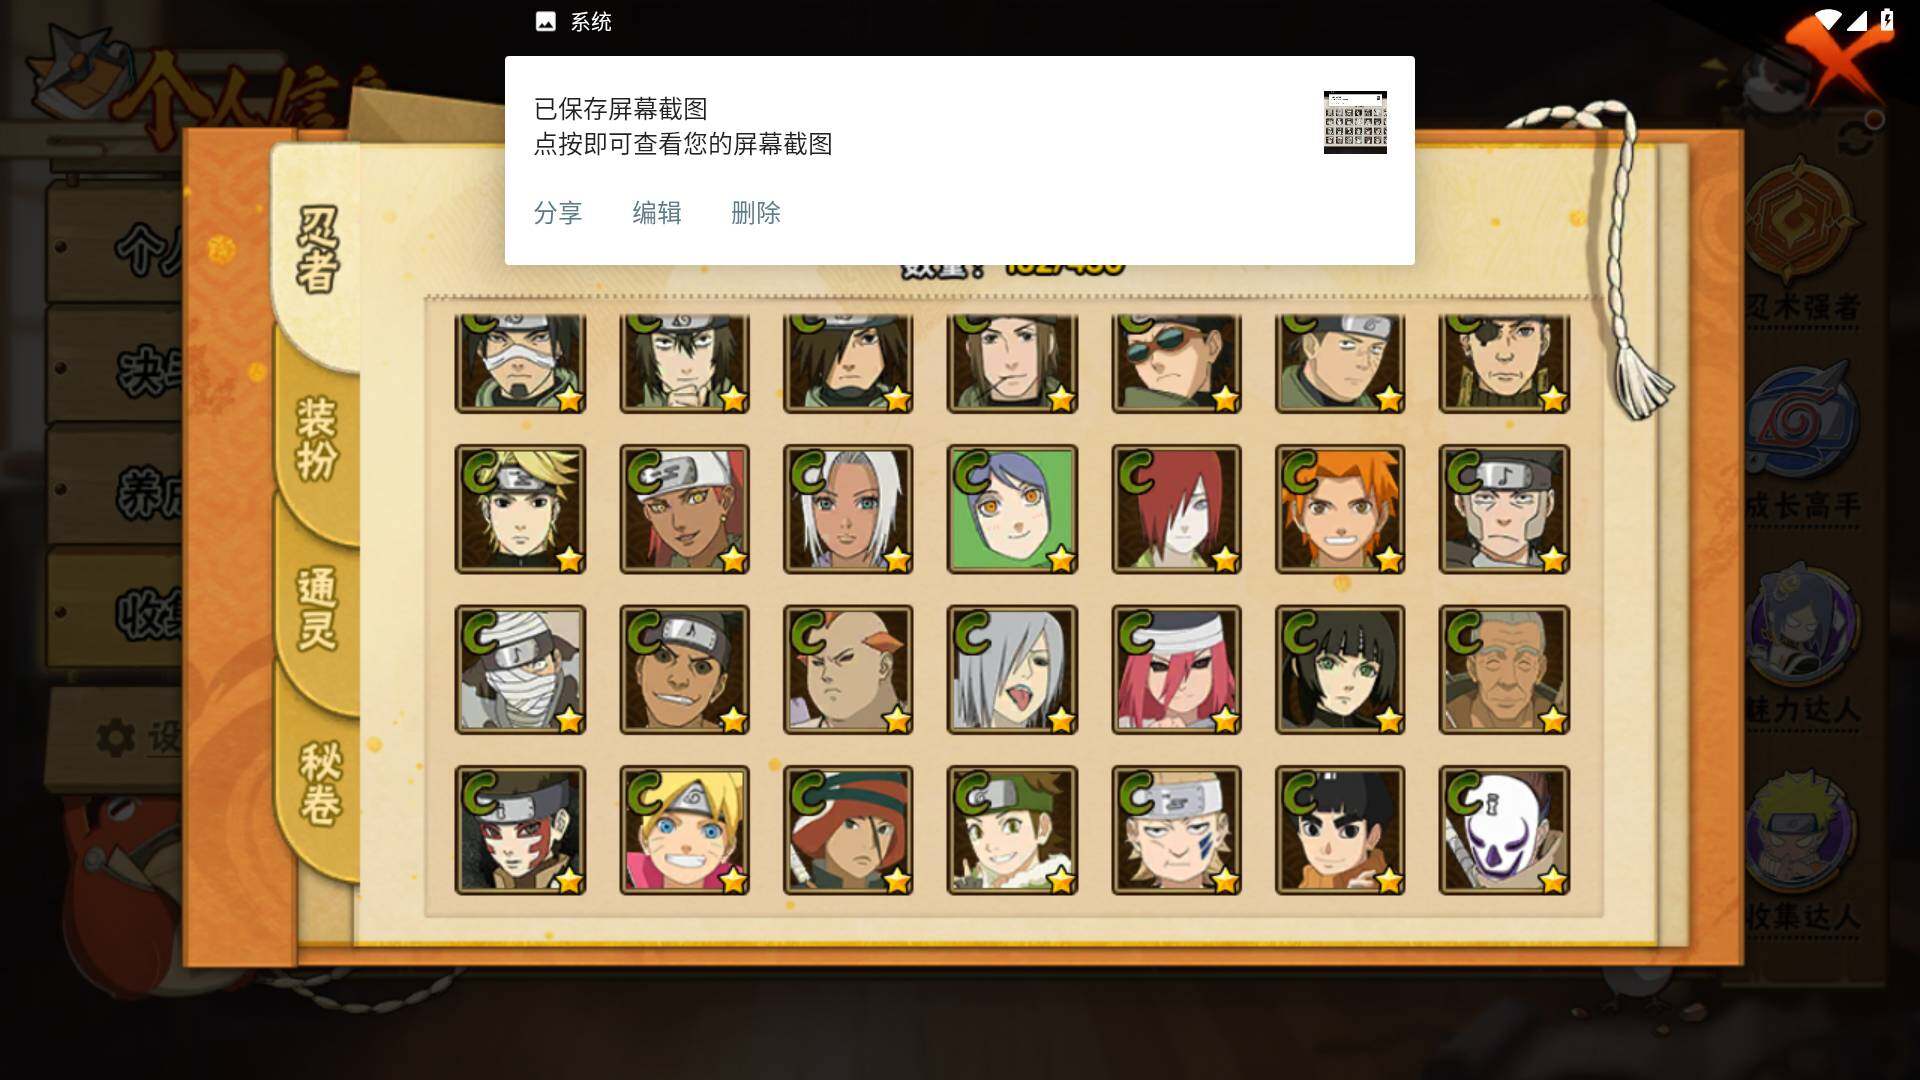
Task: Switch to the 装扮 side tab
Action: pyautogui.click(x=318, y=440)
